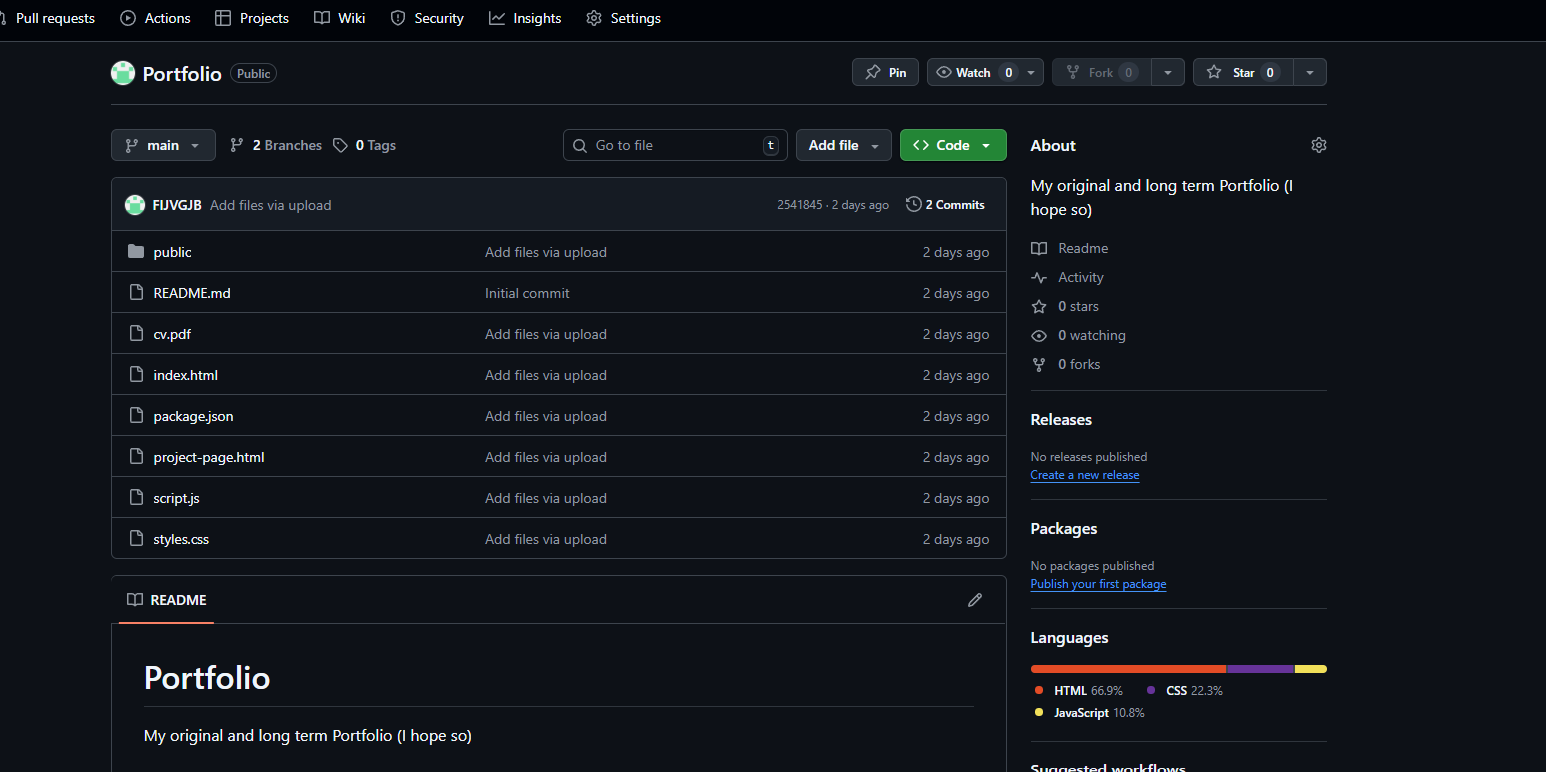Click the FIJVGJB username link
The height and width of the screenshot is (772, 1546).
(177, 205)
